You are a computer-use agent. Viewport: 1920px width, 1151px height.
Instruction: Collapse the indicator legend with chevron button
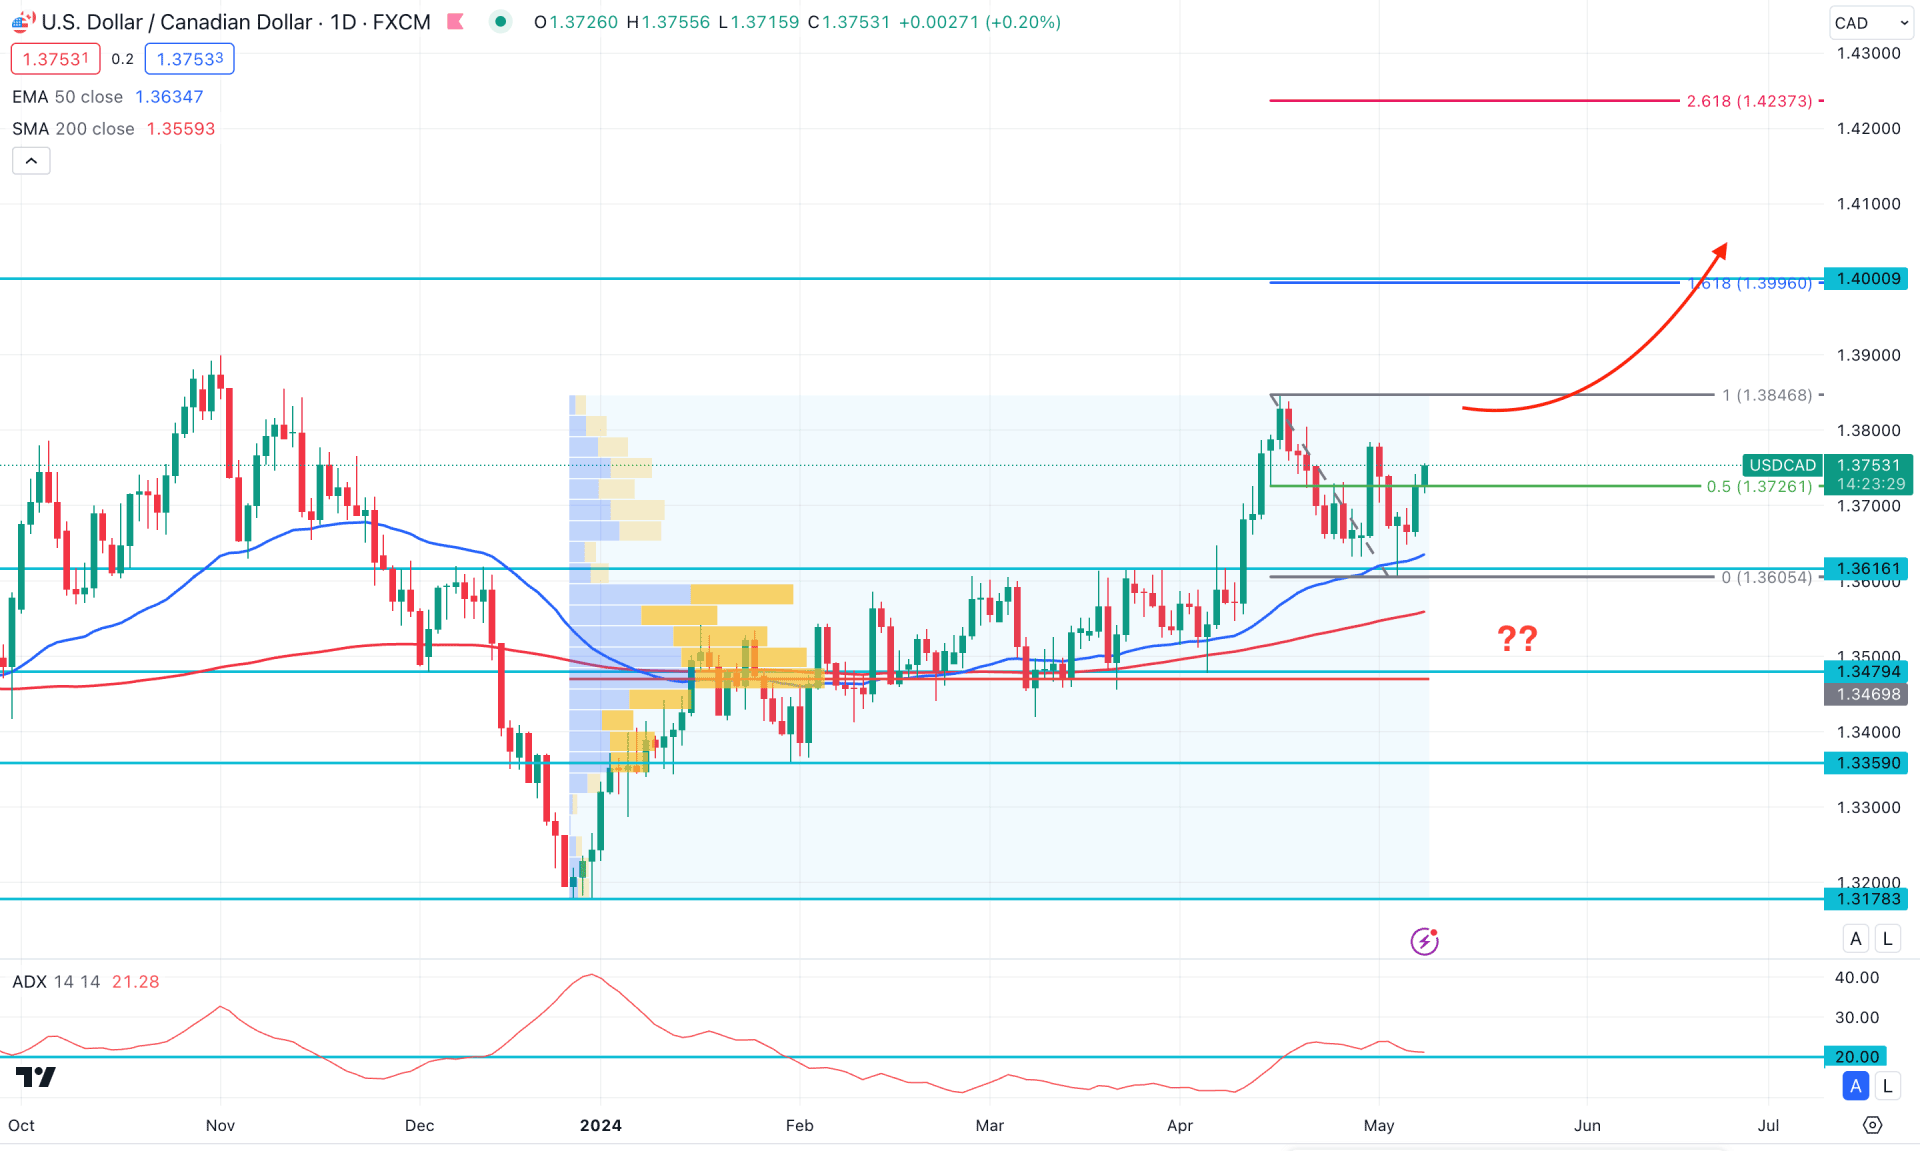[x=31, y=161]
